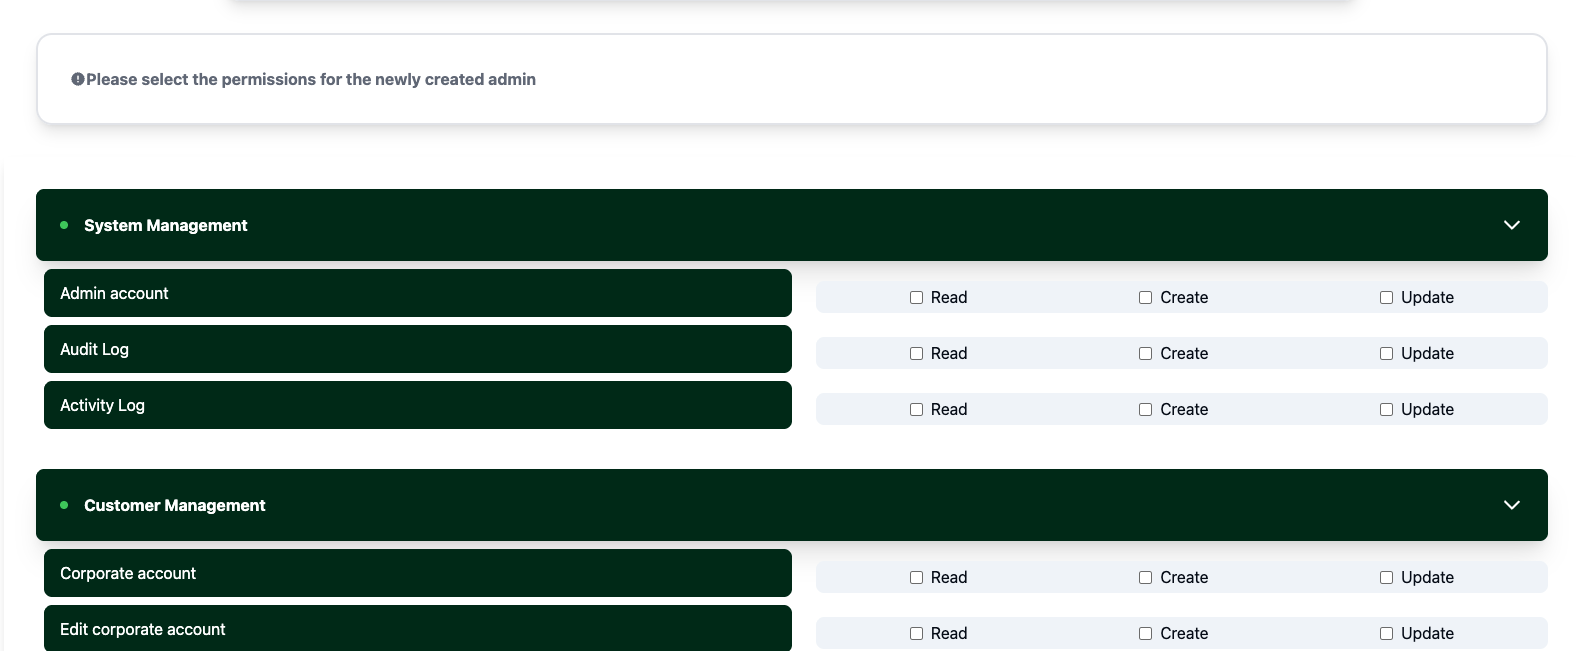
Task: Select the Audit Log row label
Action: [94, 349]
